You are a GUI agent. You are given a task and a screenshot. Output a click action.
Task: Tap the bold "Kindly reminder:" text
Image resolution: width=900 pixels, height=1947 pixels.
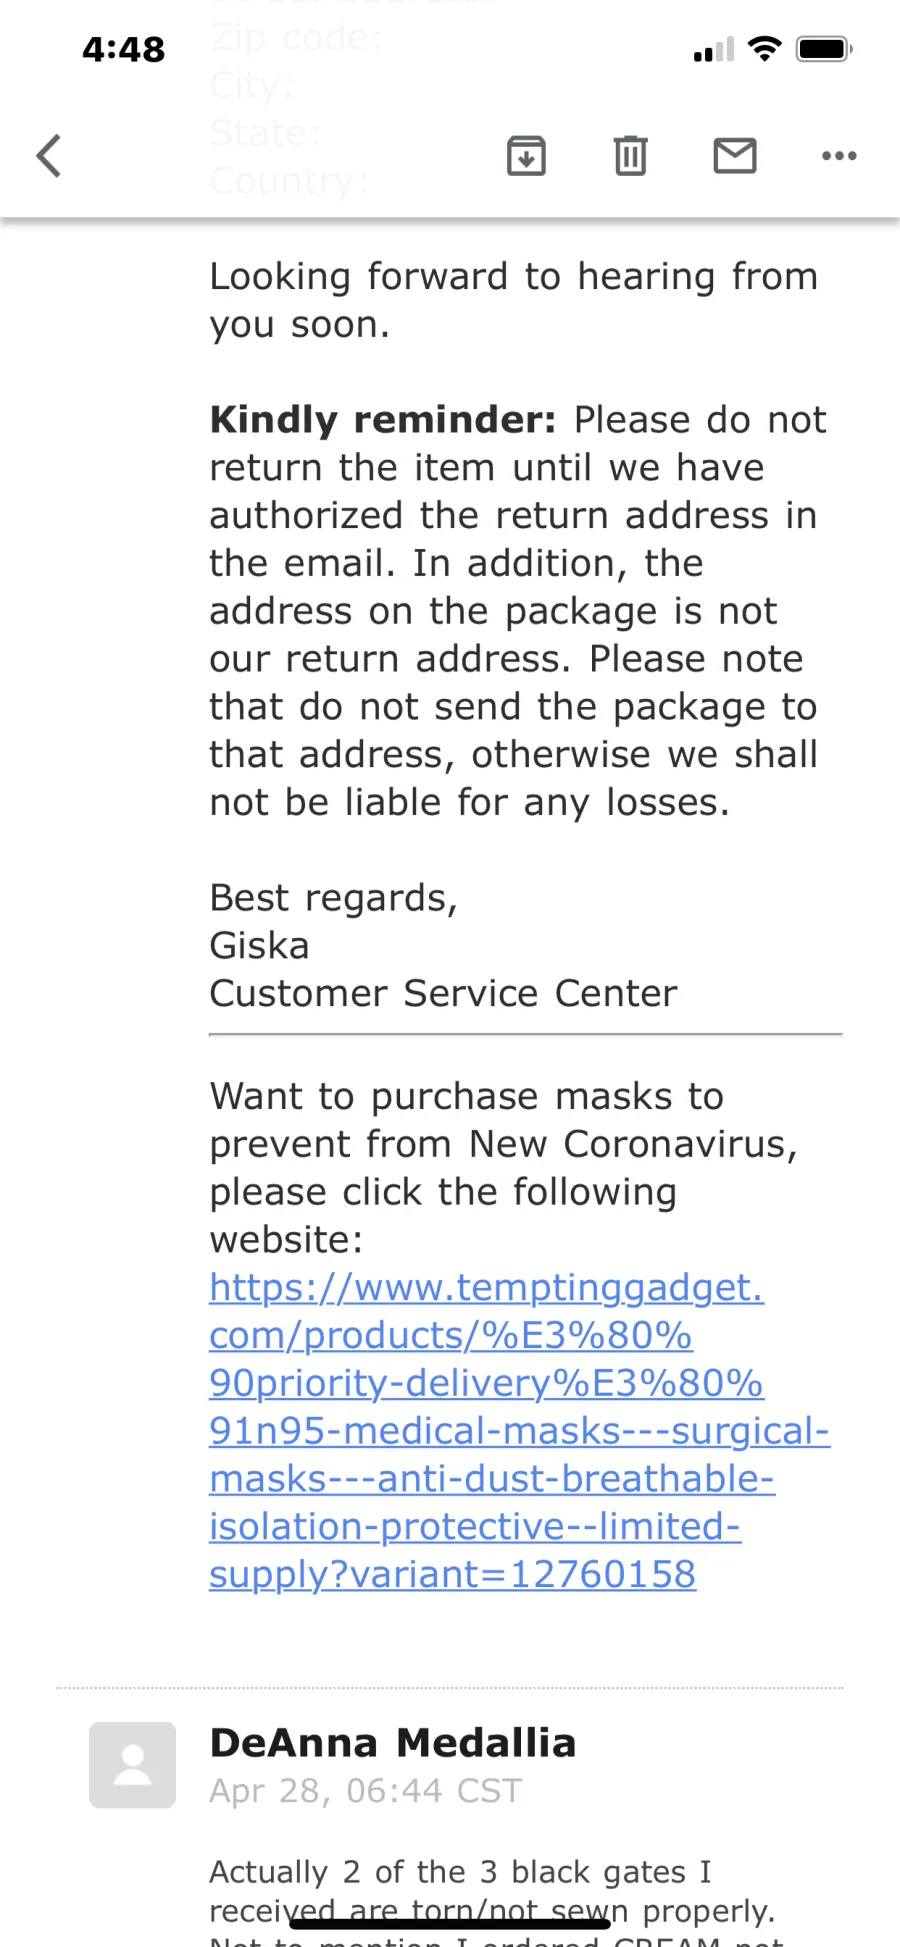click(383, 420)
